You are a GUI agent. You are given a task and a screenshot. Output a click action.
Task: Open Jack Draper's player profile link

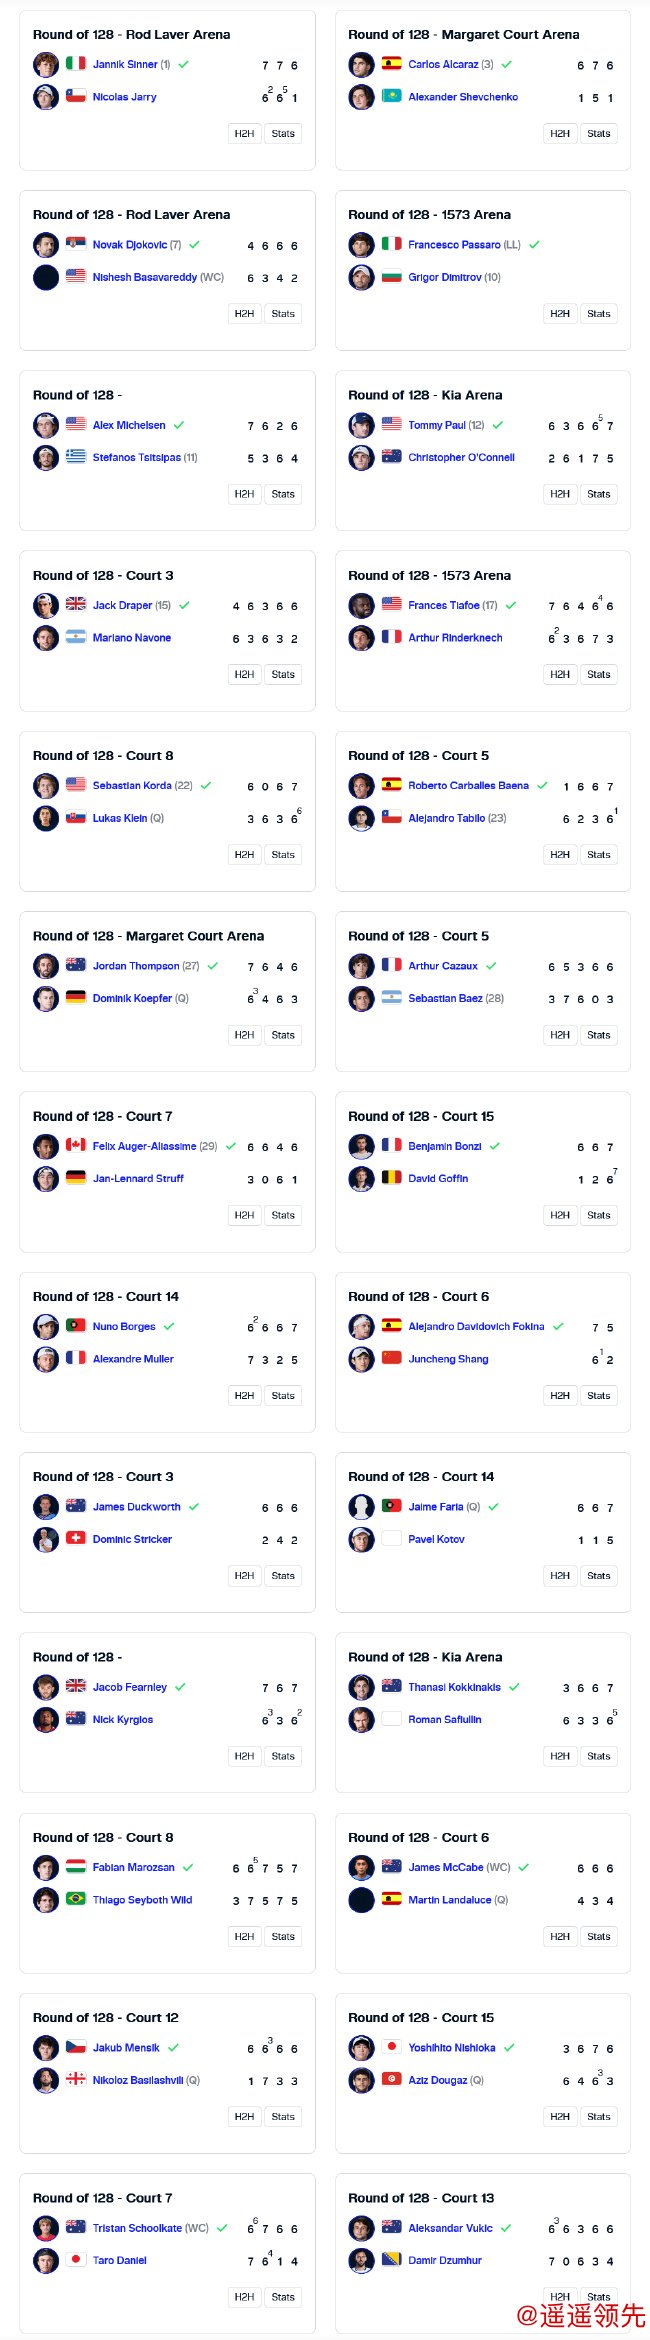[122, 606]
